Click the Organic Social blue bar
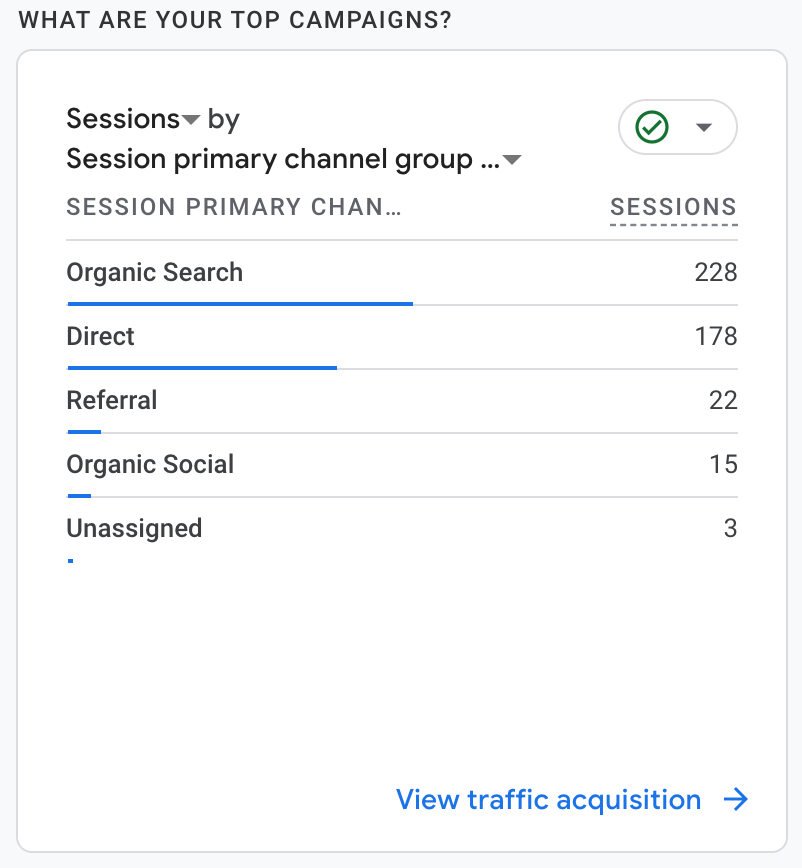 coord(79,495)
